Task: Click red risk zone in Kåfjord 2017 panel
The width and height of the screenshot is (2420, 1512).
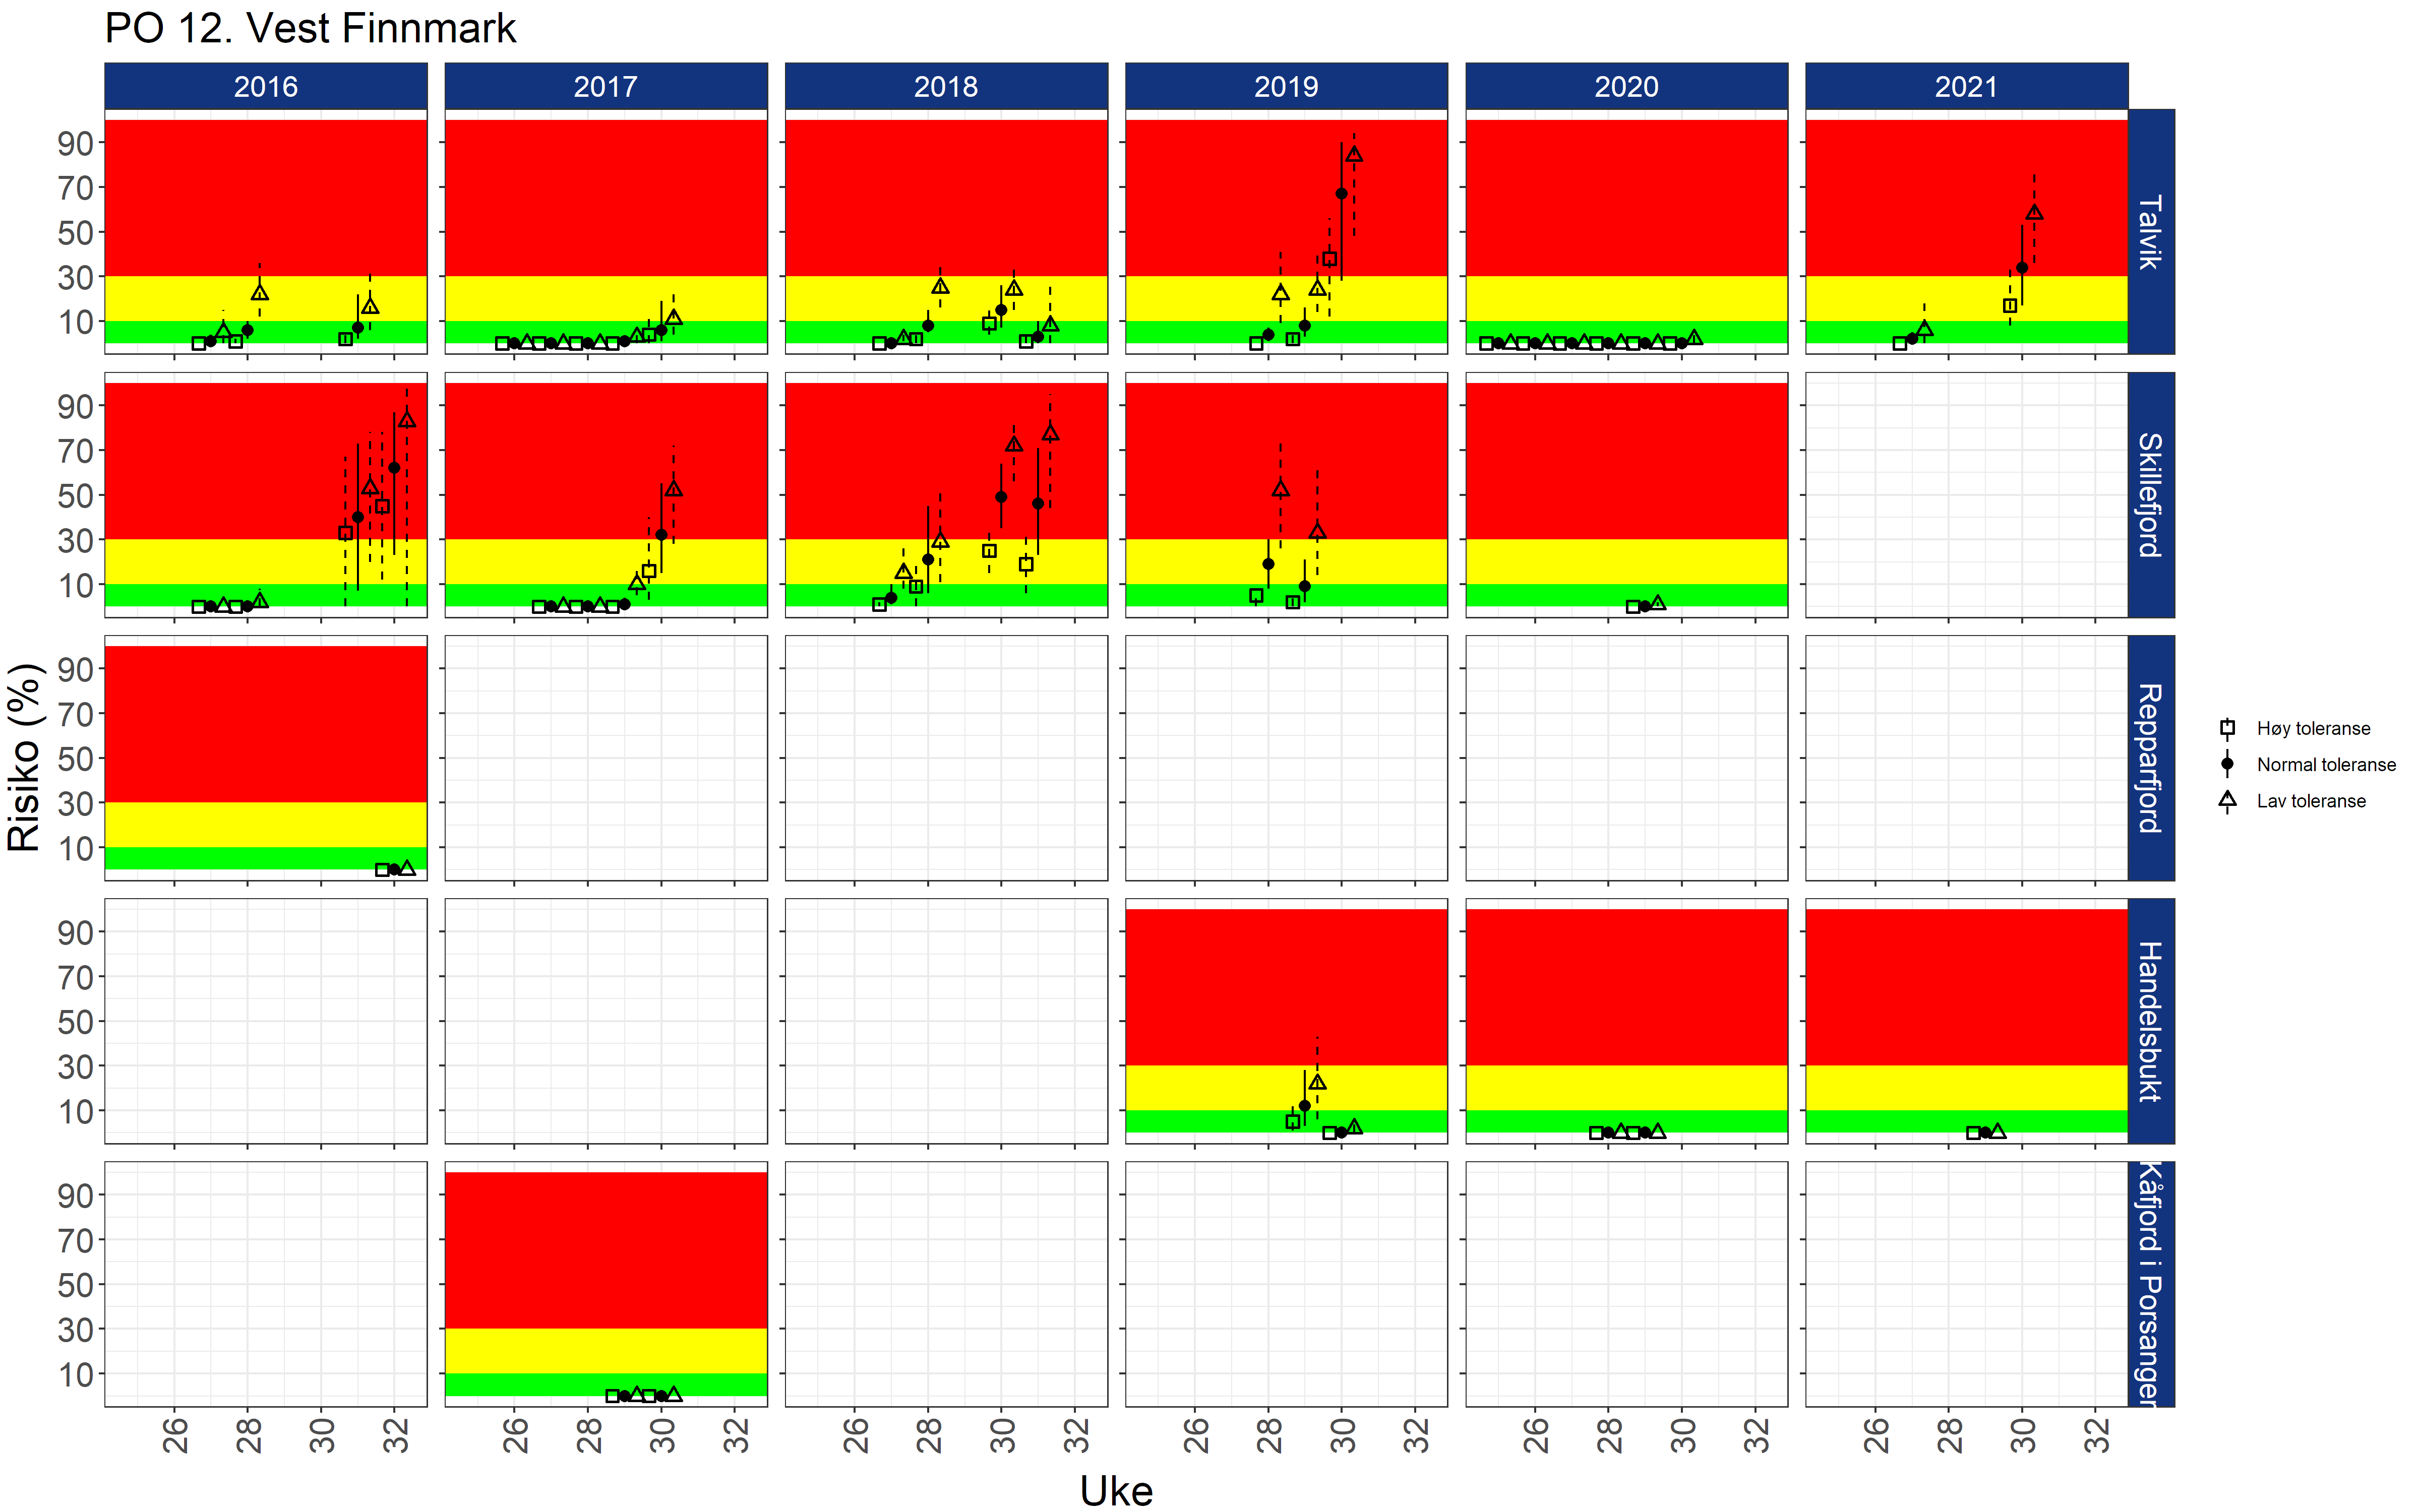Action: tap(606, 1250)
